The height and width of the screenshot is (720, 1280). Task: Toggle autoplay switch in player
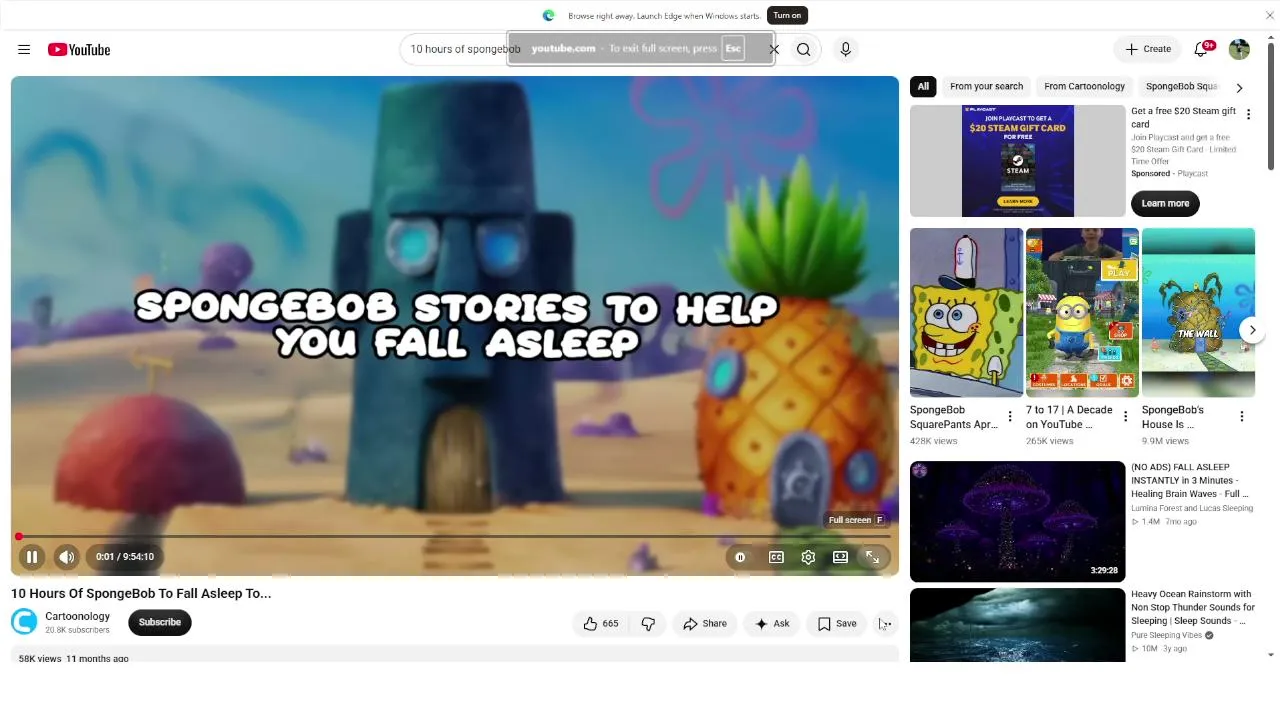coord(740,557)
